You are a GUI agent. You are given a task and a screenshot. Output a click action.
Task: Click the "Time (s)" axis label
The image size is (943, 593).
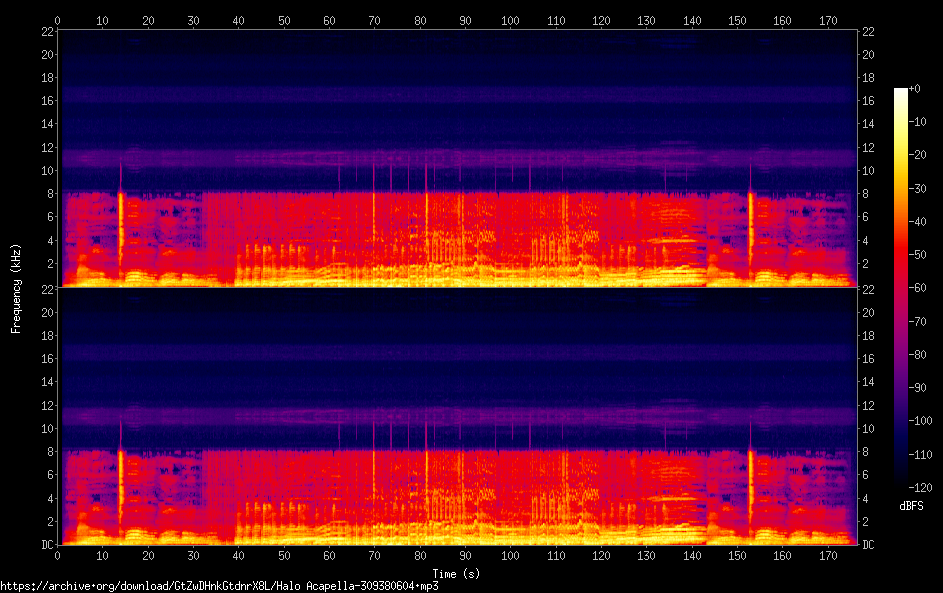pyautogui.click(x=456, y=573)
